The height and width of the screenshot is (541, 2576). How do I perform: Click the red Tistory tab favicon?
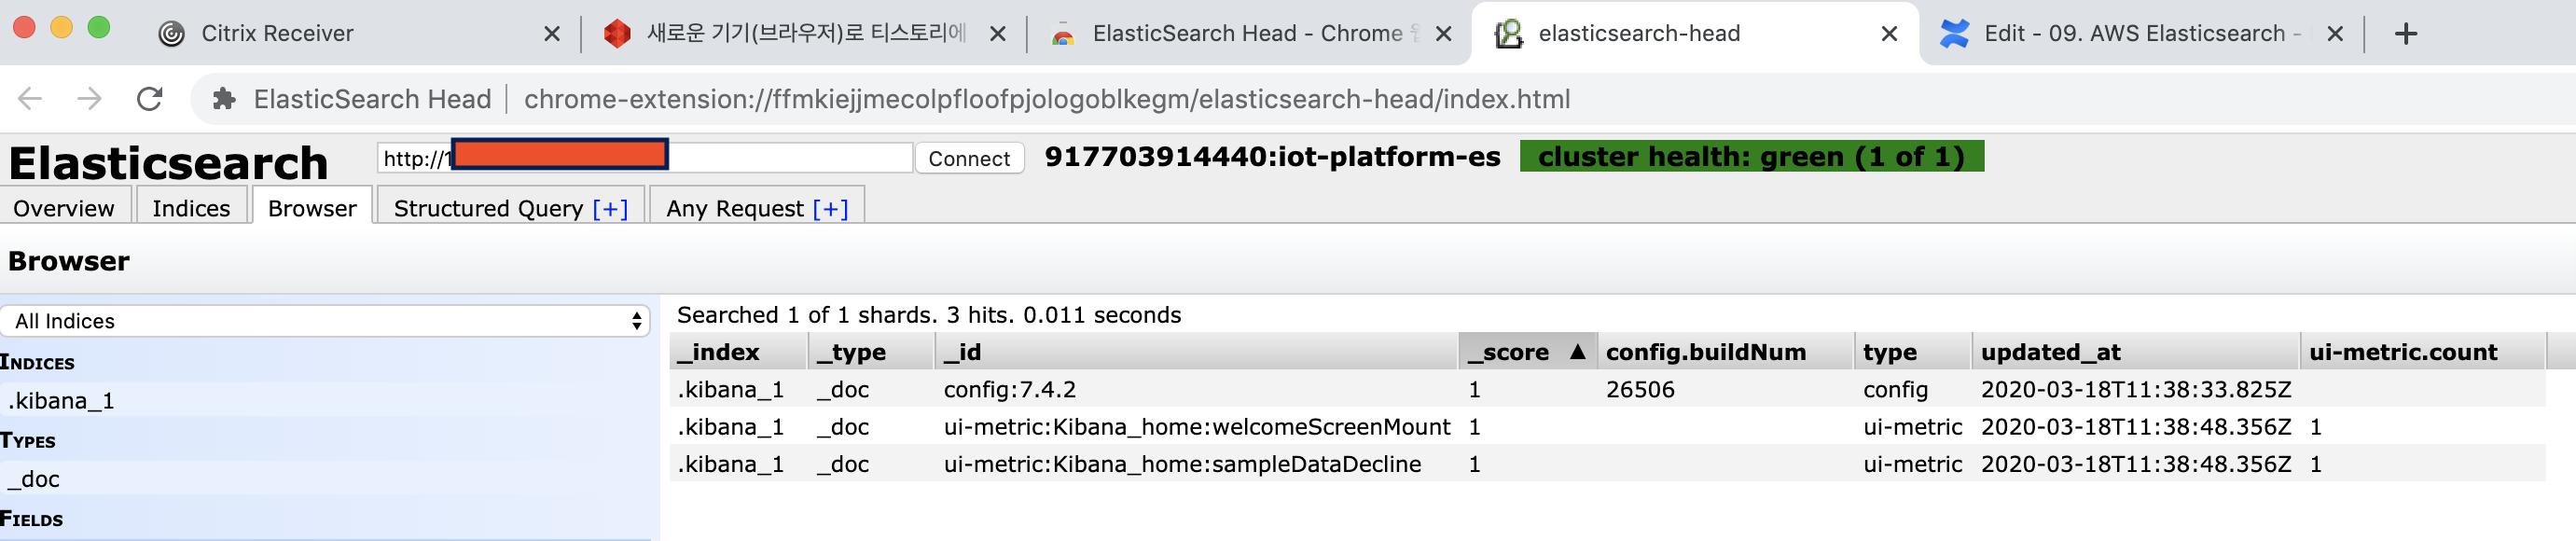[617, 34]
